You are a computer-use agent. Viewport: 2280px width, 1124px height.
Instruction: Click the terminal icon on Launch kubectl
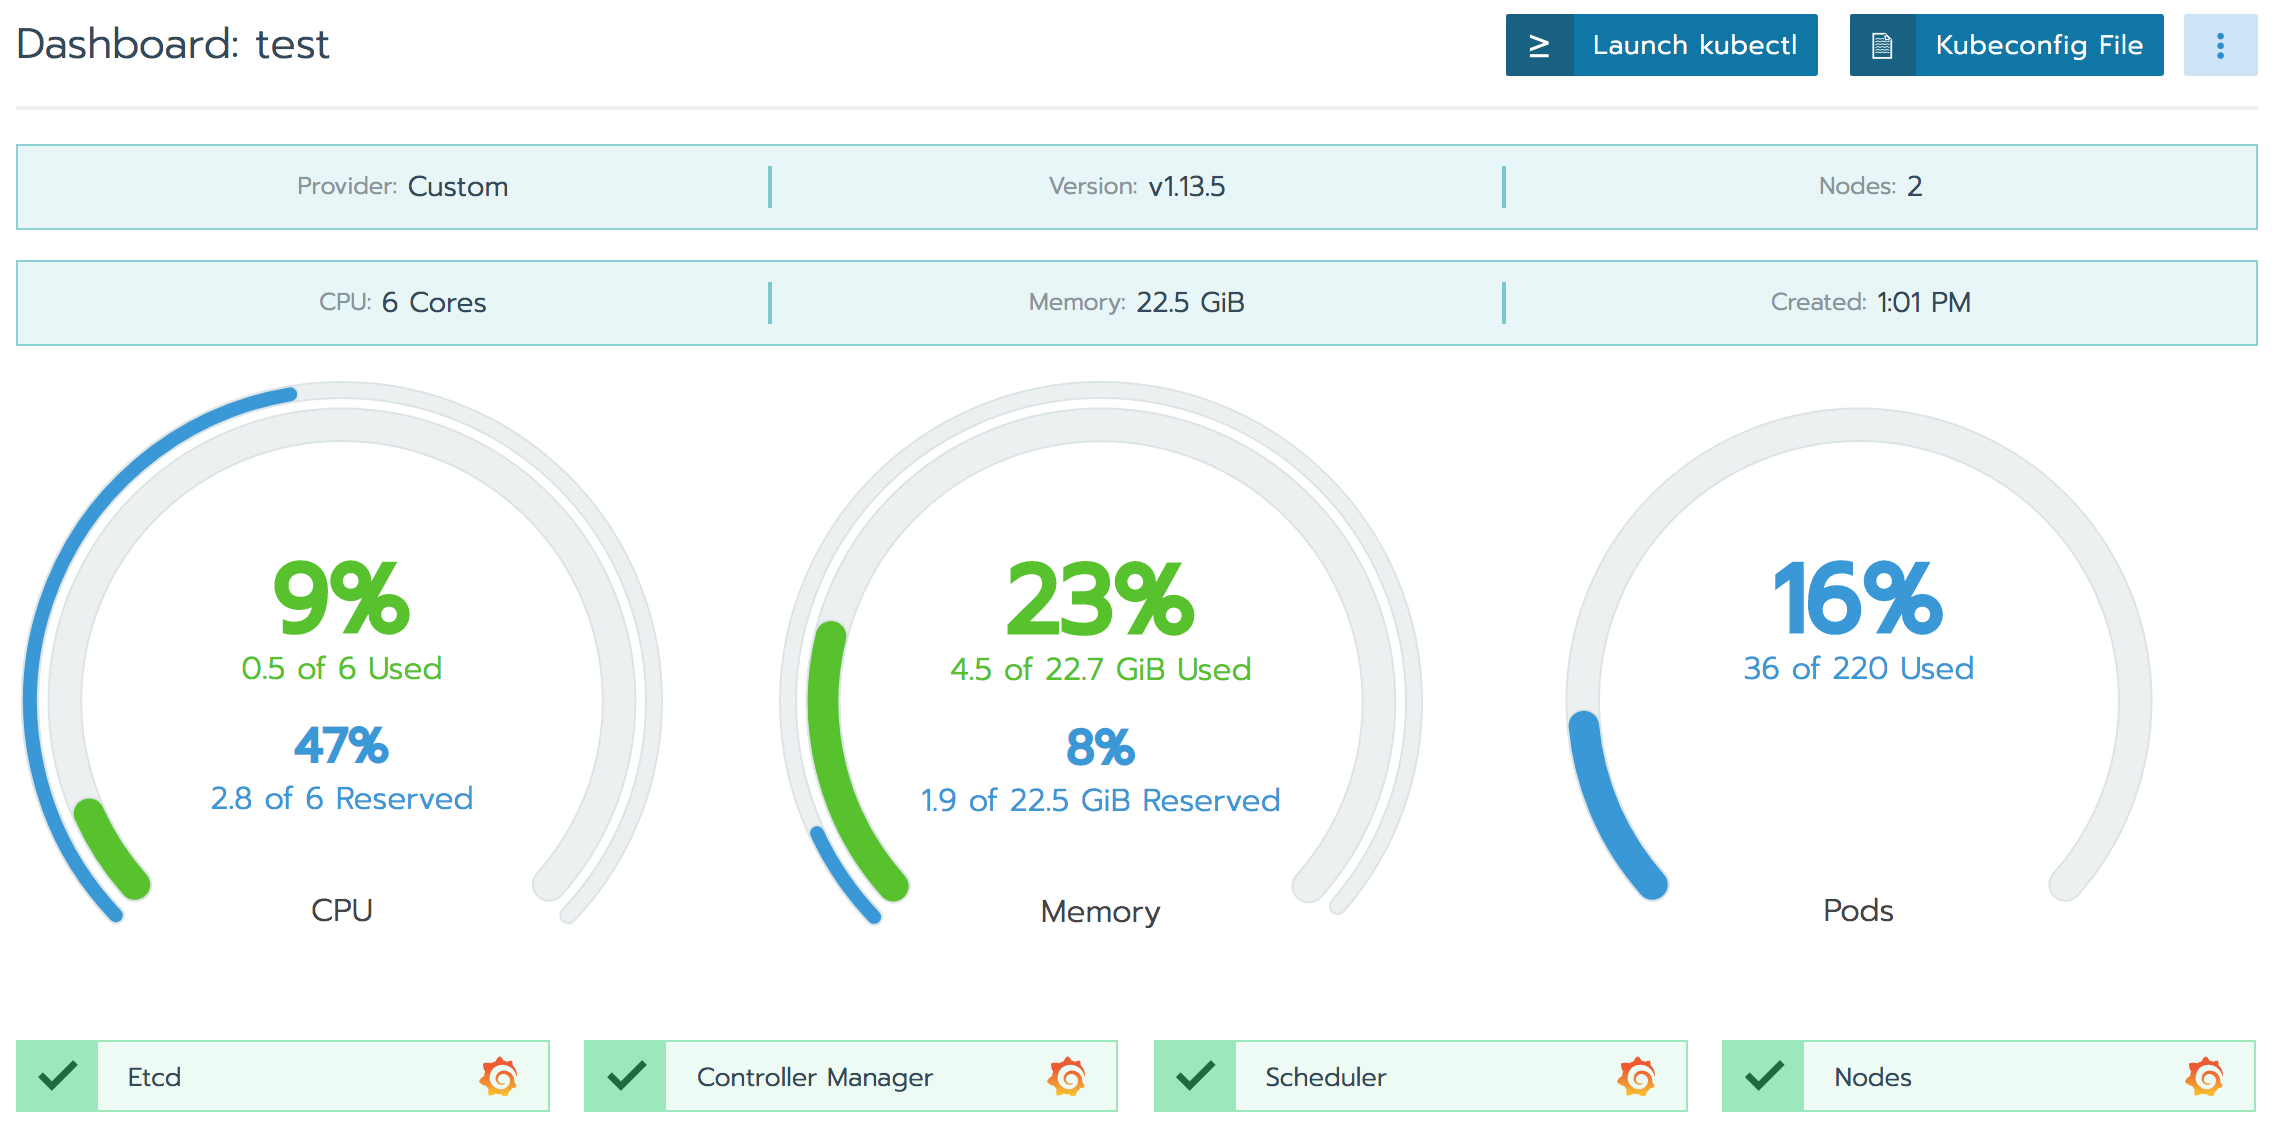click(1539, 46)
